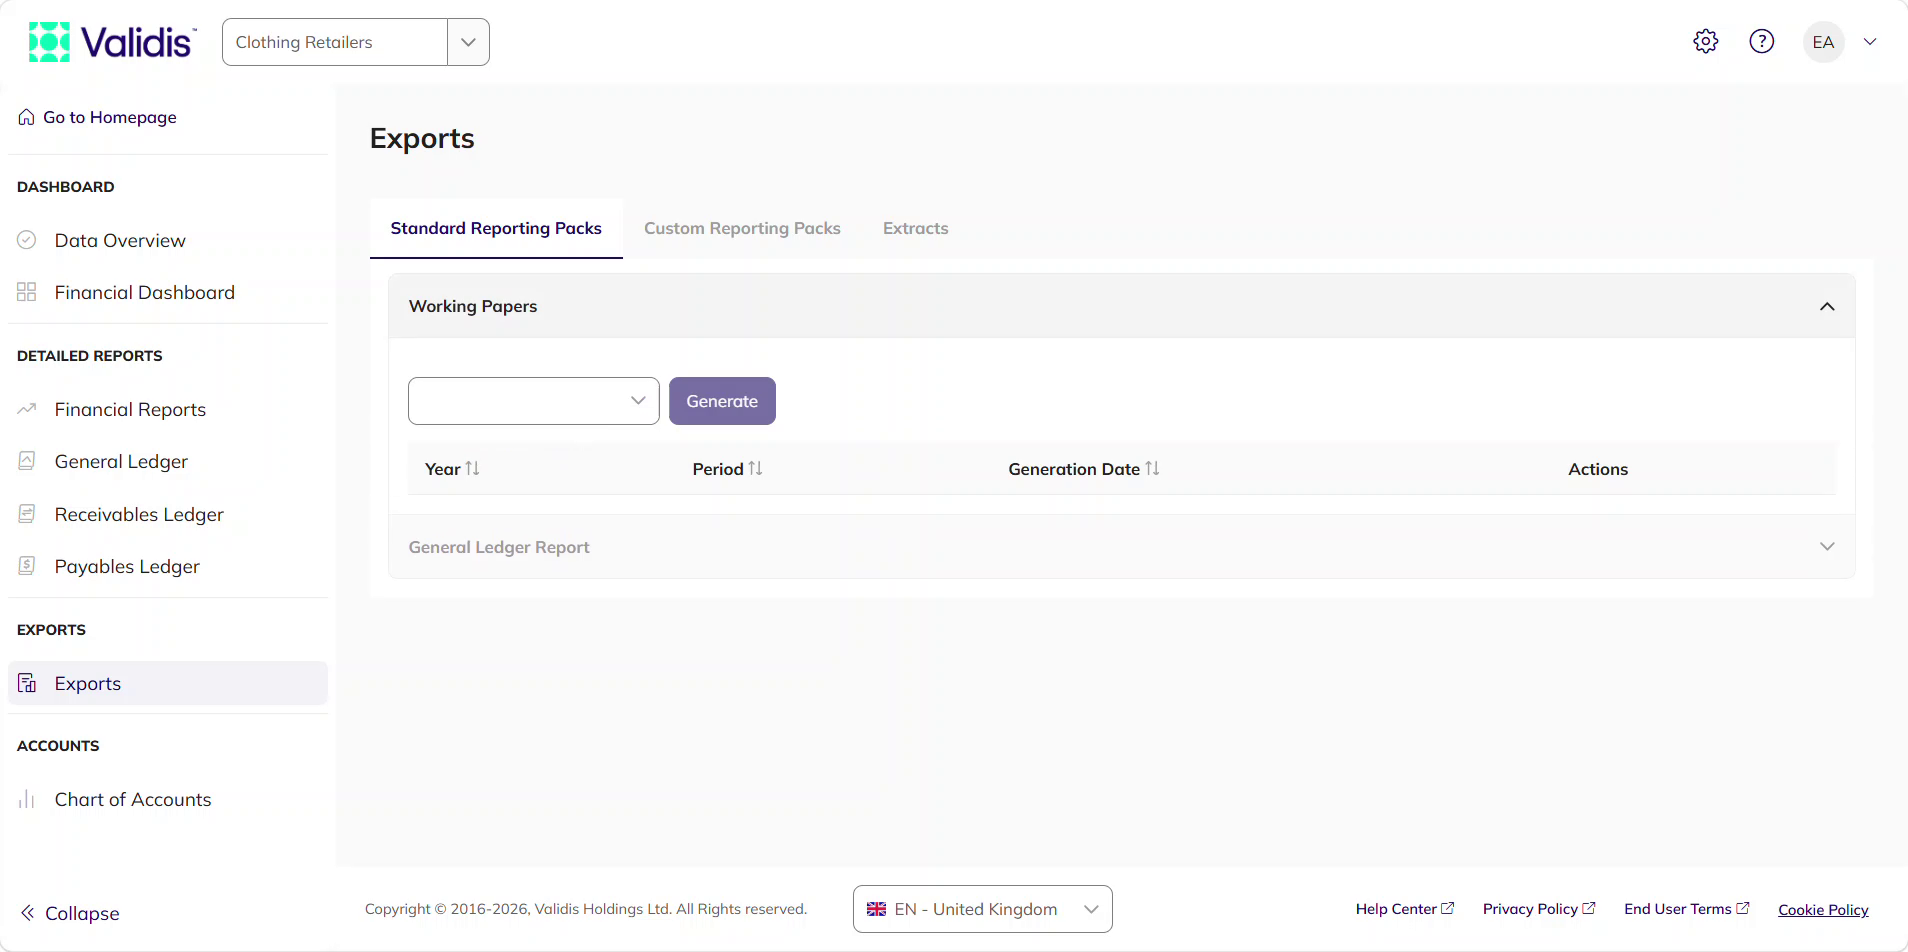This screenshot has width=1908, height=952.
Task: Open Financial Reports
Action: point(130,409)
